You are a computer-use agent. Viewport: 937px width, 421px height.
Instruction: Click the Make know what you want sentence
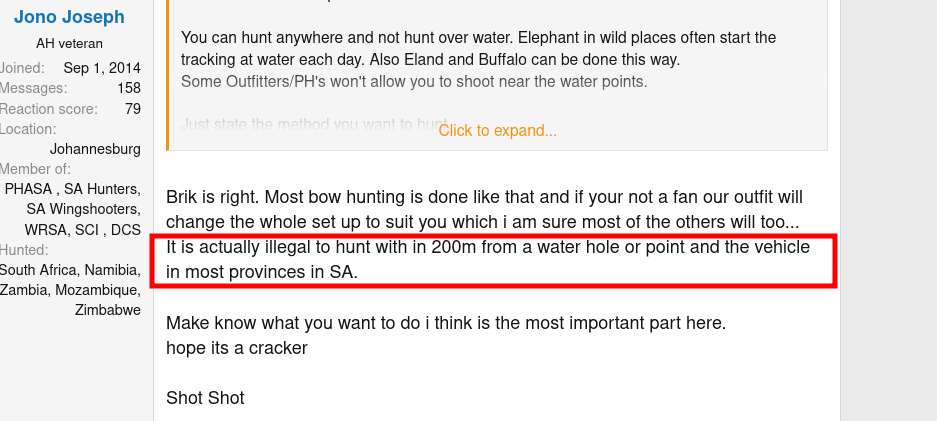tap(446, 323)
